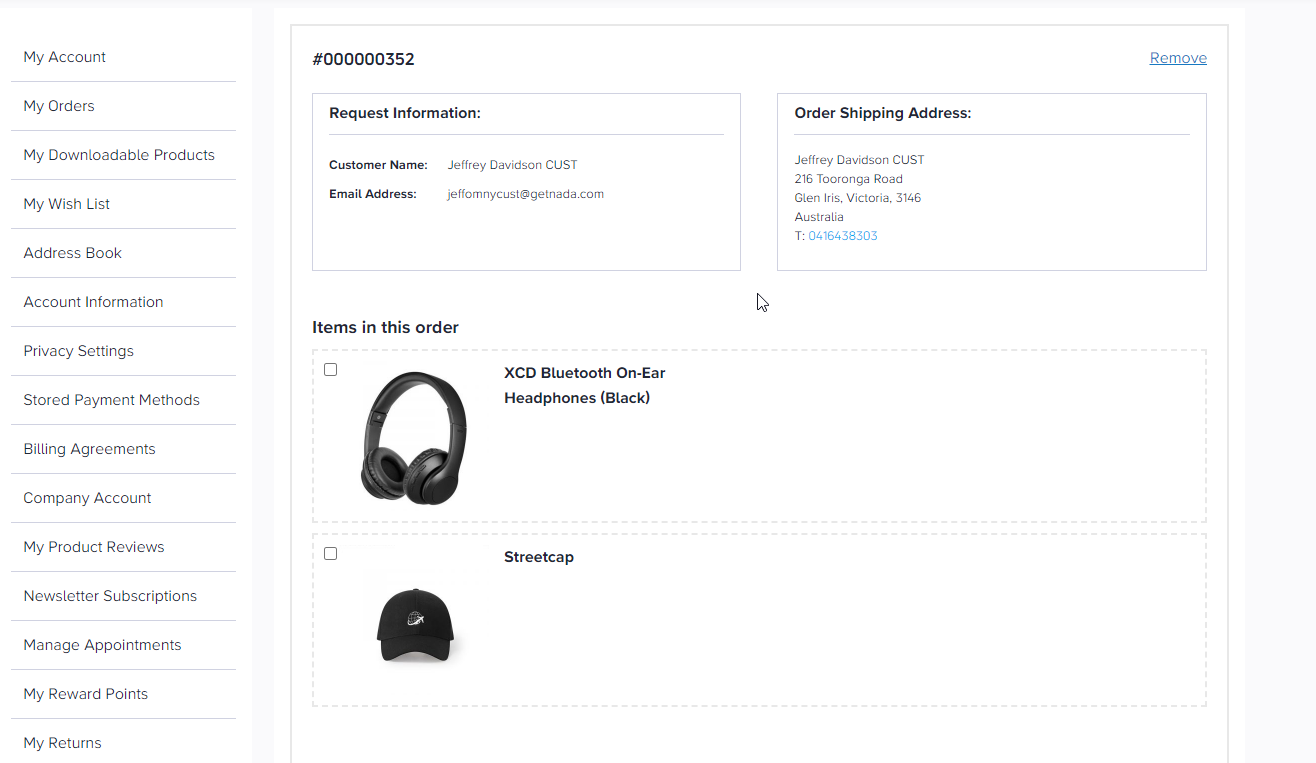The height and width of the screenshot is (763, 1316).
Task: Go to My Orders page
Action: pos(59,106)
